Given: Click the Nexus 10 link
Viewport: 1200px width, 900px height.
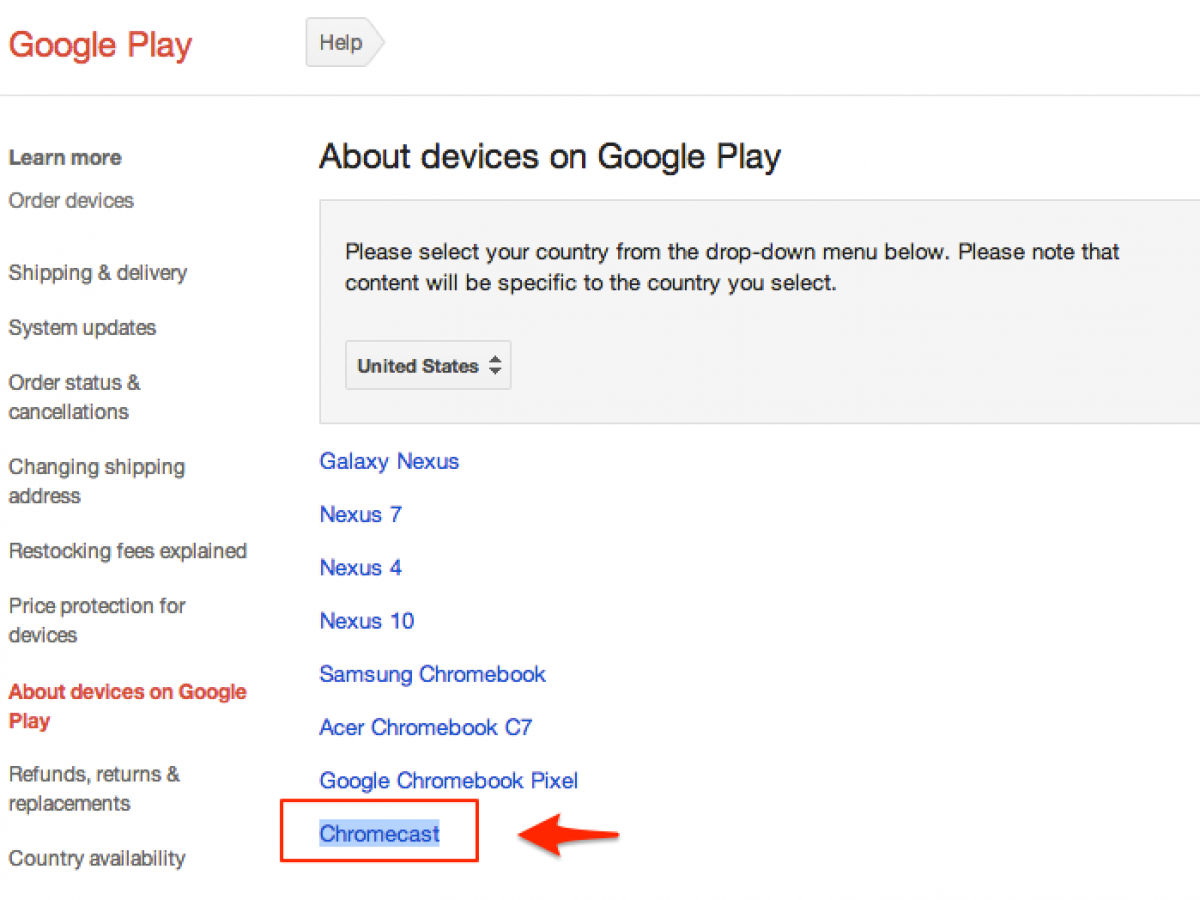Looking at the screenshot, I should click(366, 621).
